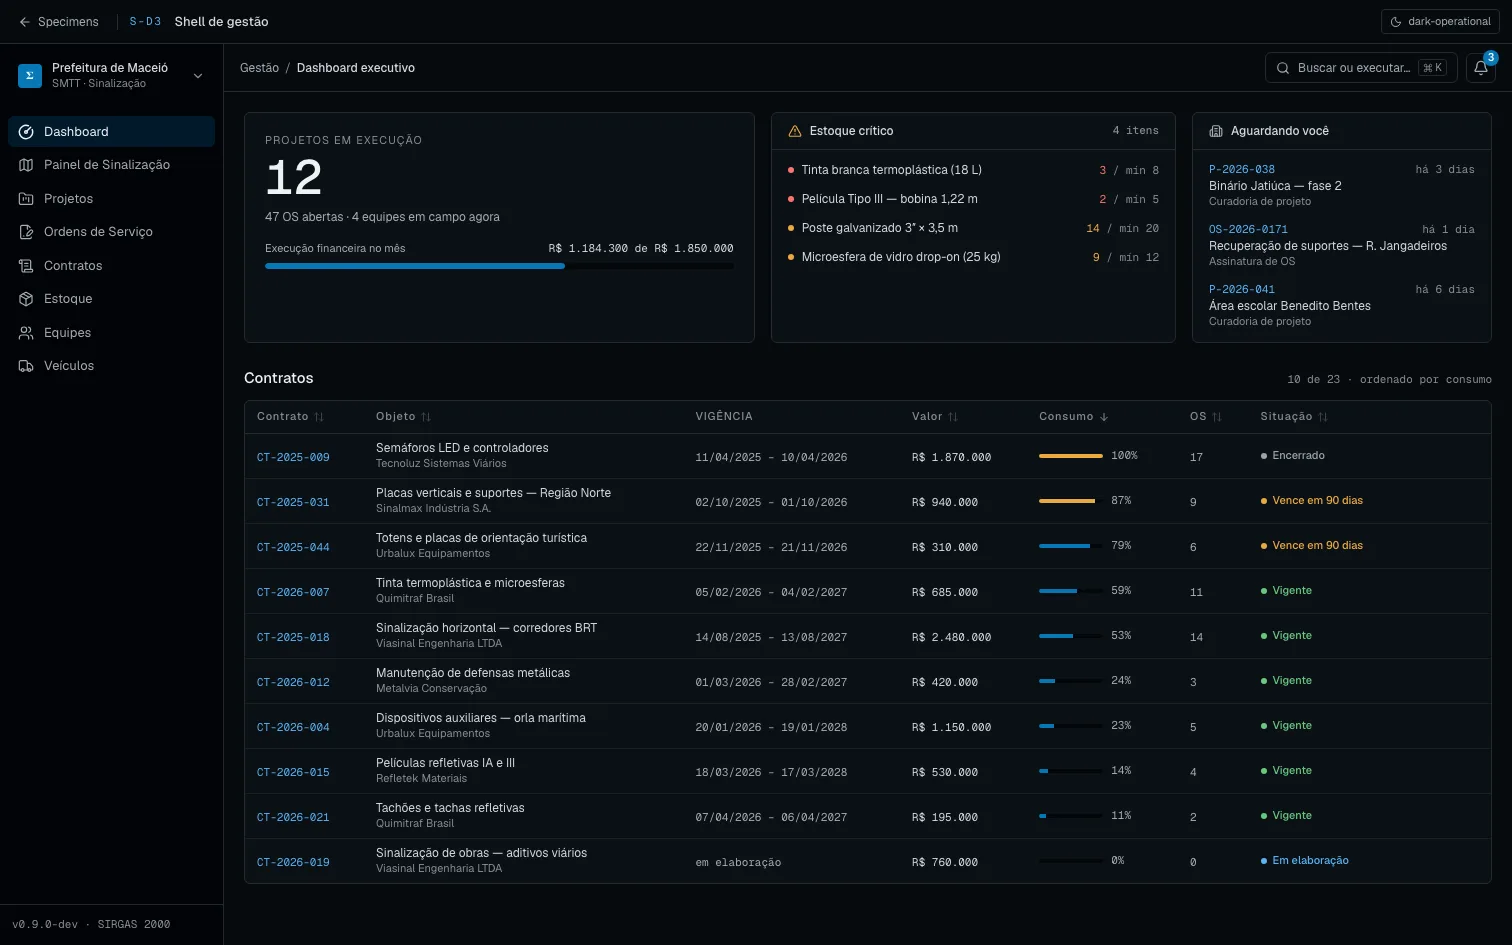Open the Projetos section
The width and height of the screenshot is (1512, 945).
(x=111, y=199)
